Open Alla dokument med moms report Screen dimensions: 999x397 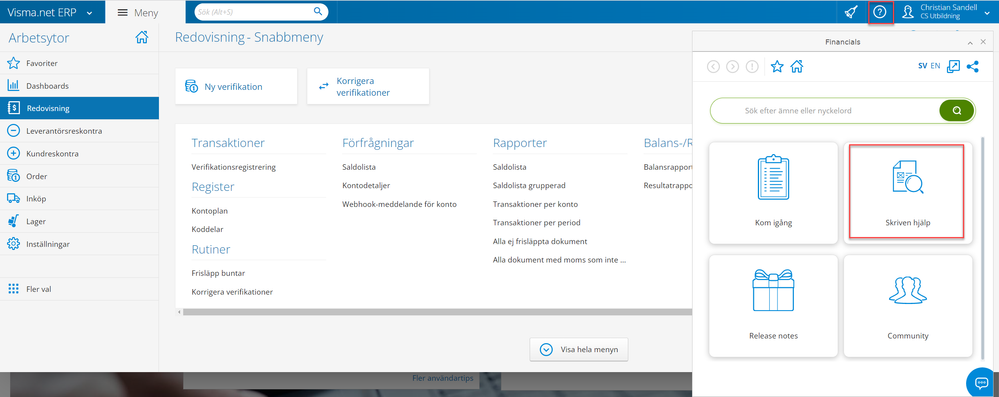(x=559, y=260)
